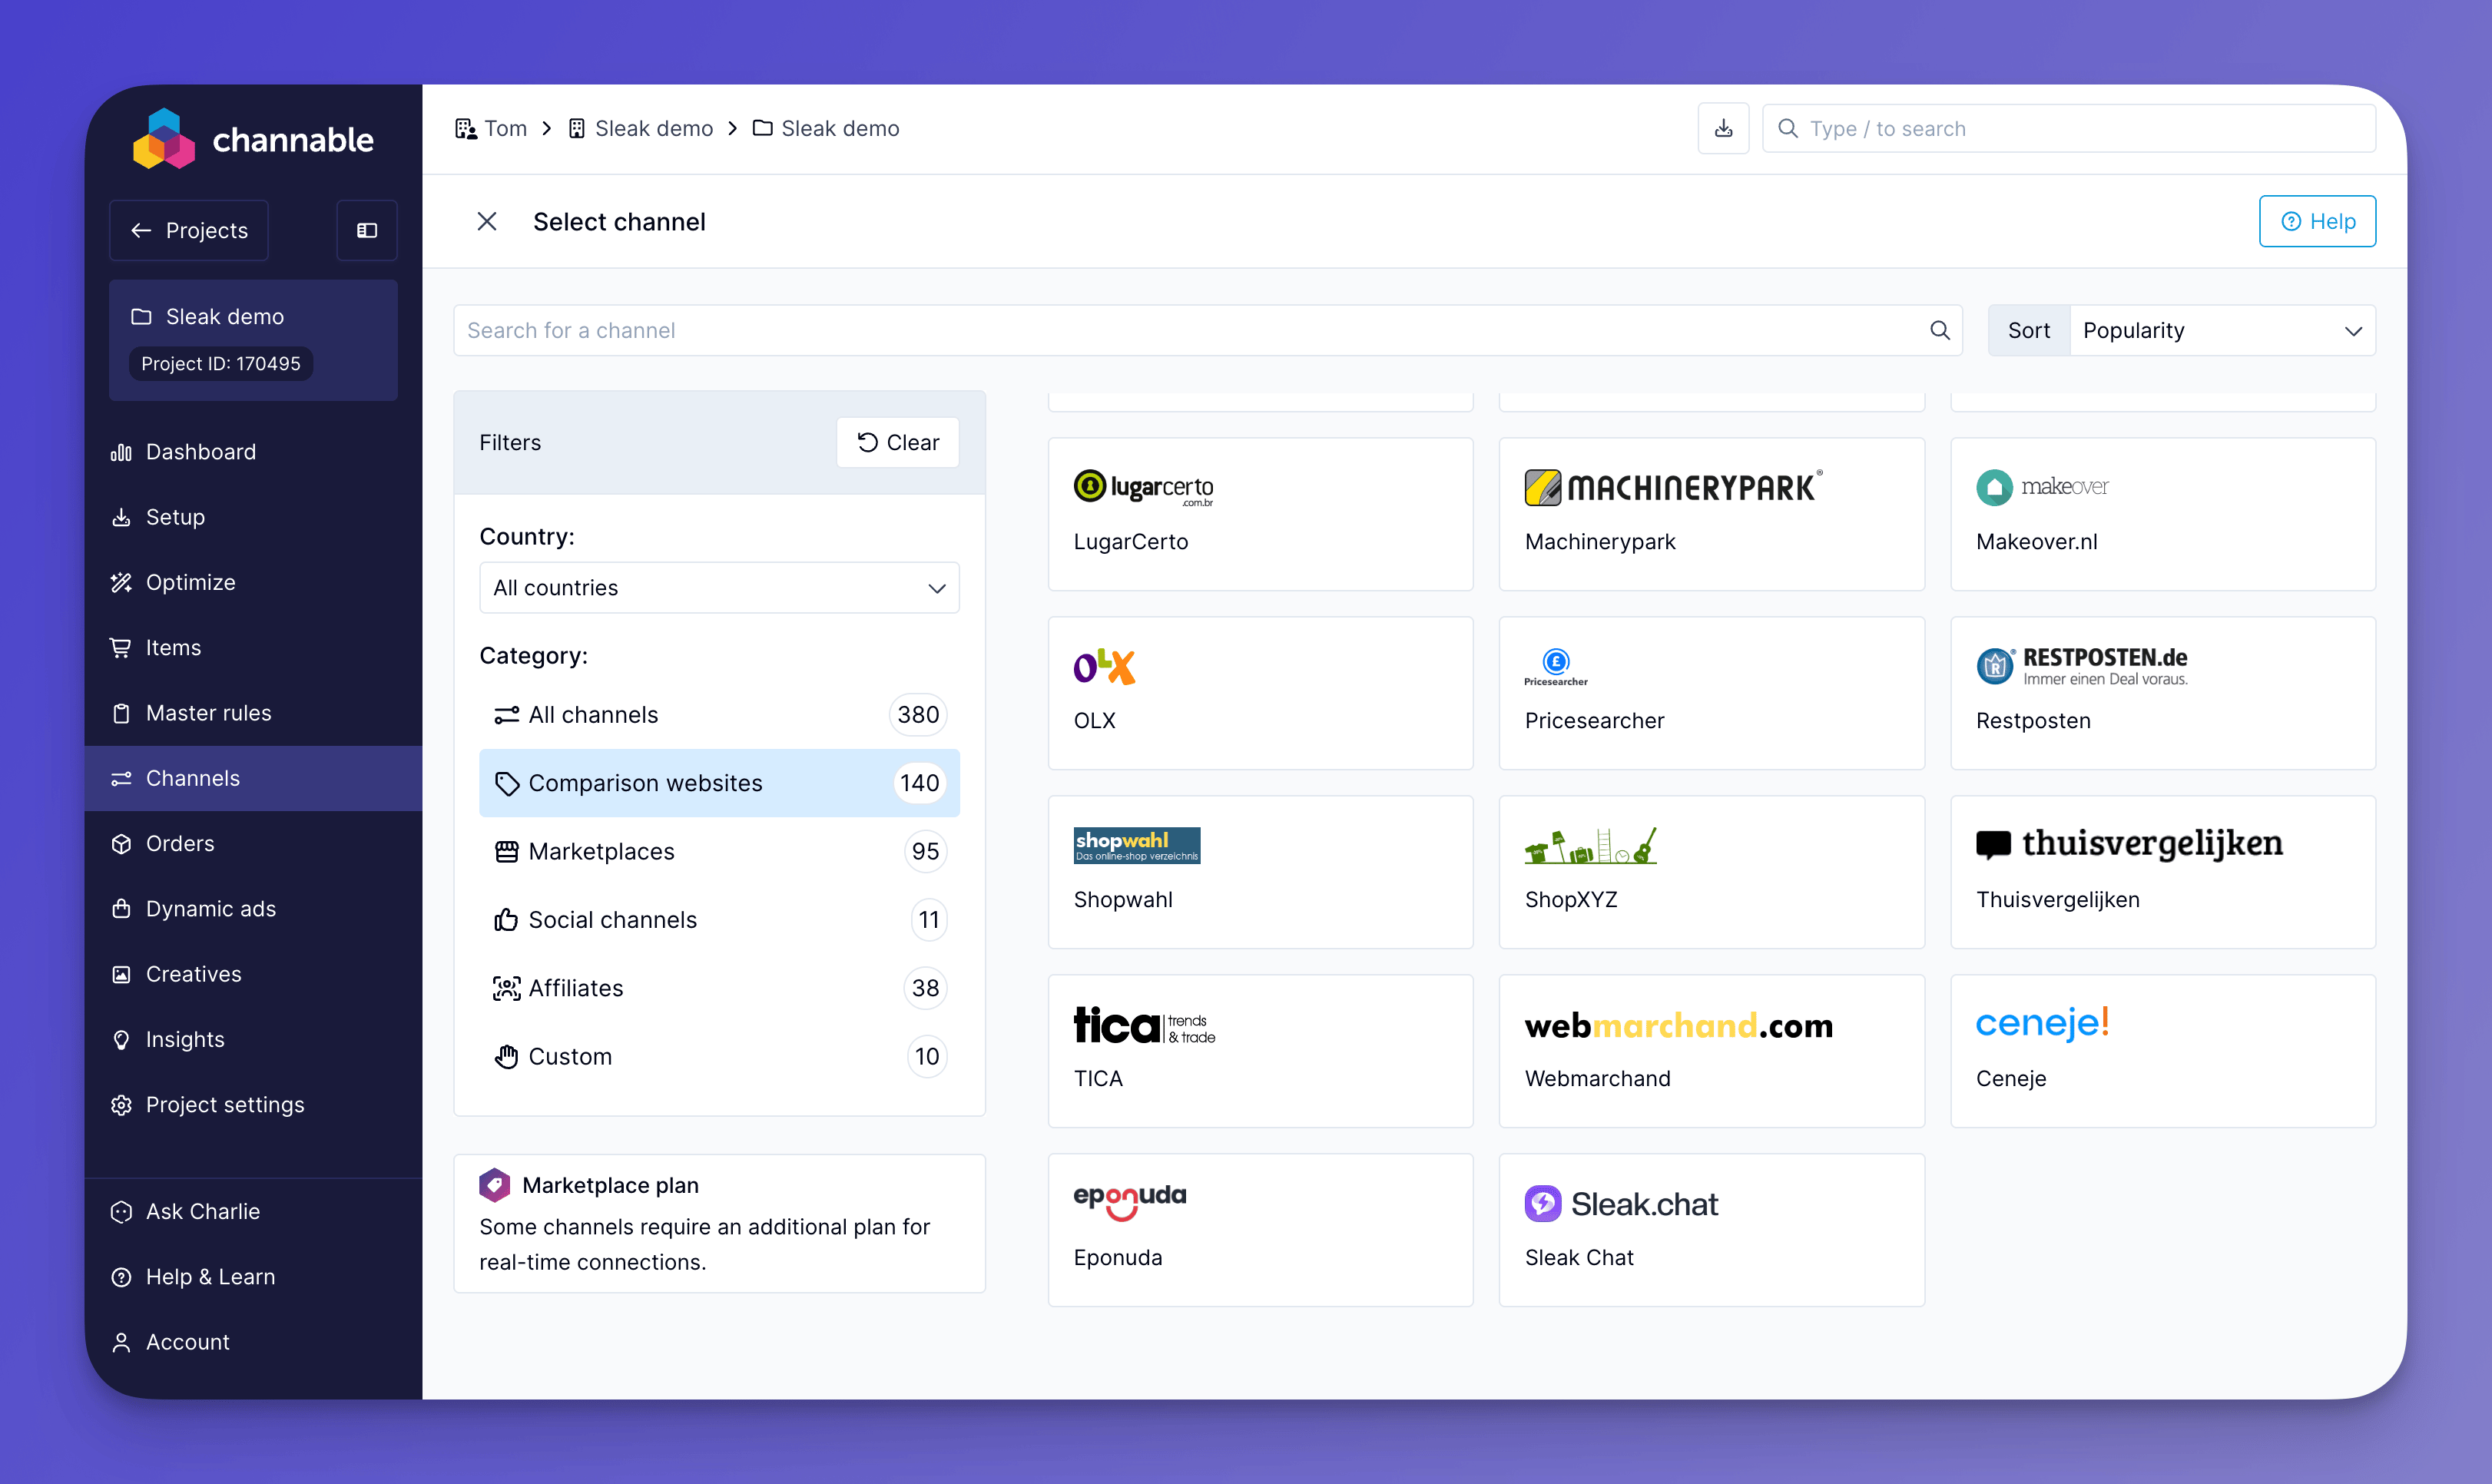Select the Machinerypark channel

click(x=1711, y=513)
